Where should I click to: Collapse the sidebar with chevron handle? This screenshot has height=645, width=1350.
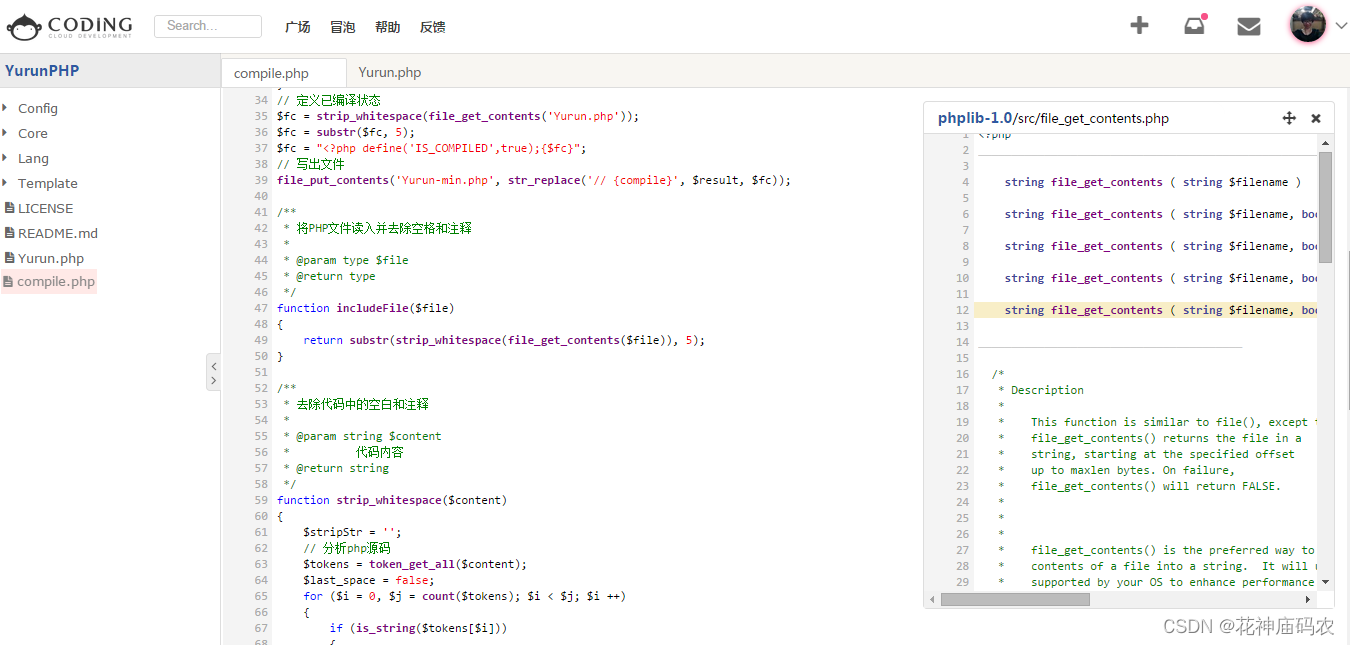pyautogui.click(x=213, y=371)
